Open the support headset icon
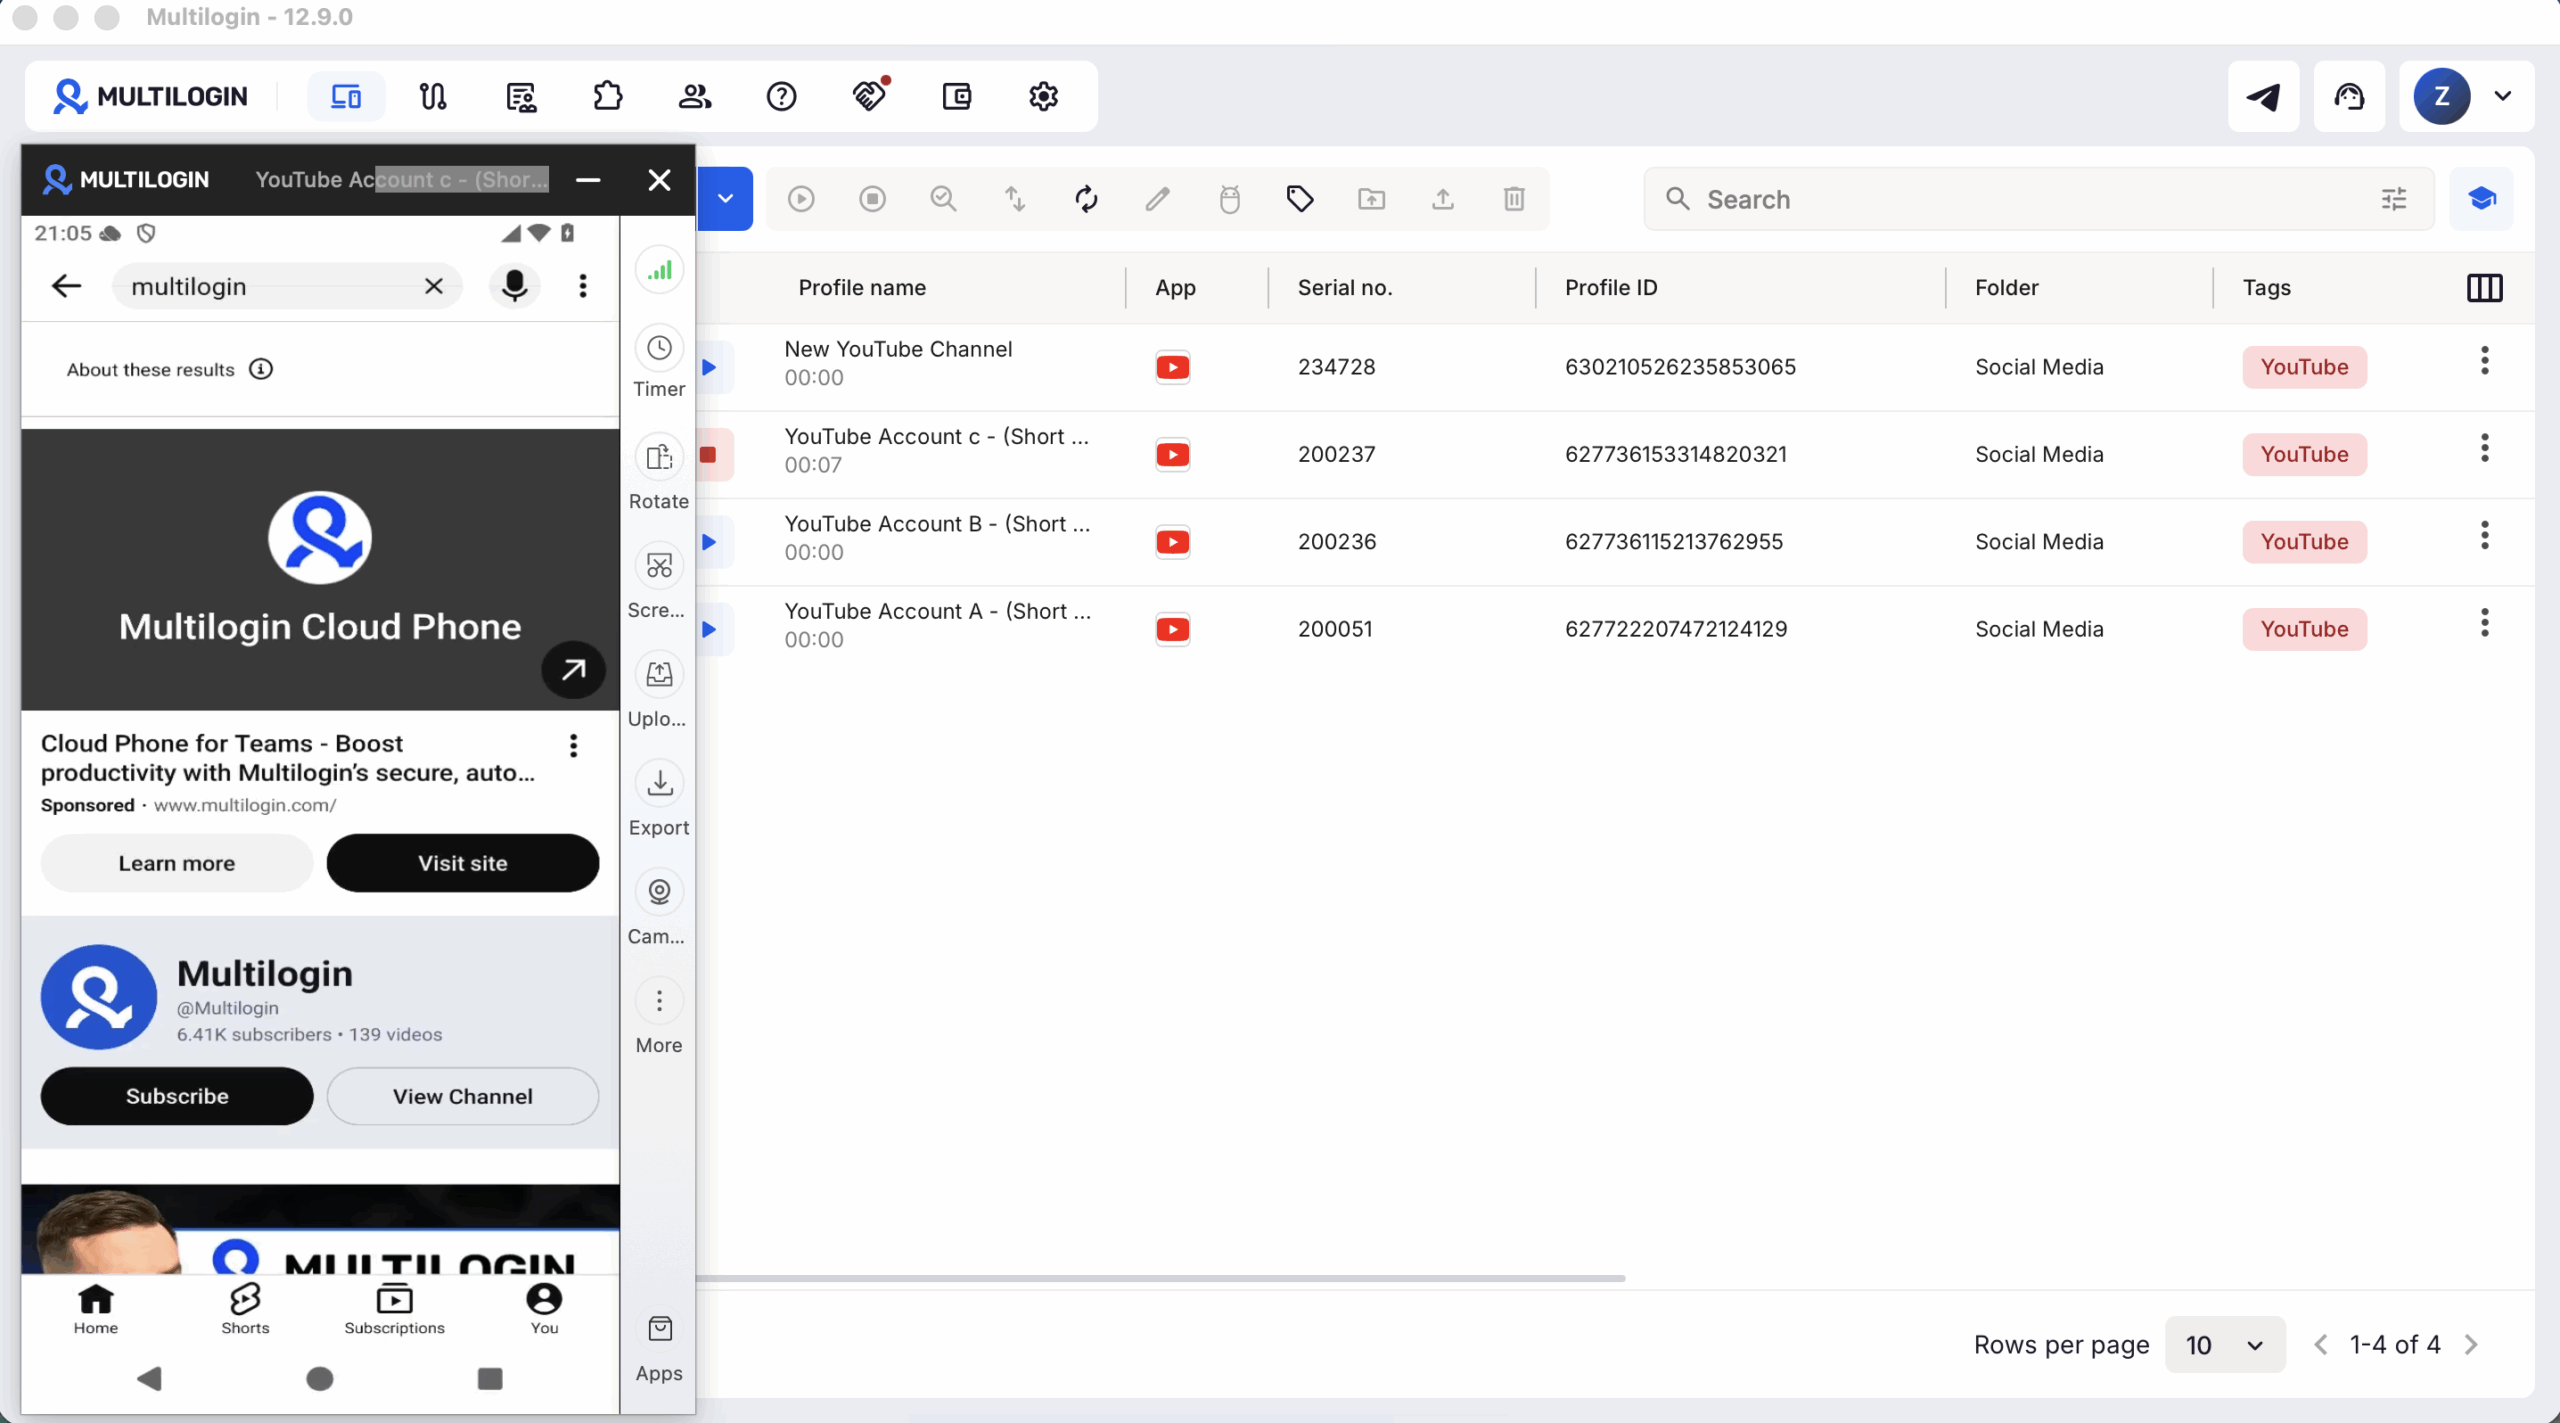 2349,96
